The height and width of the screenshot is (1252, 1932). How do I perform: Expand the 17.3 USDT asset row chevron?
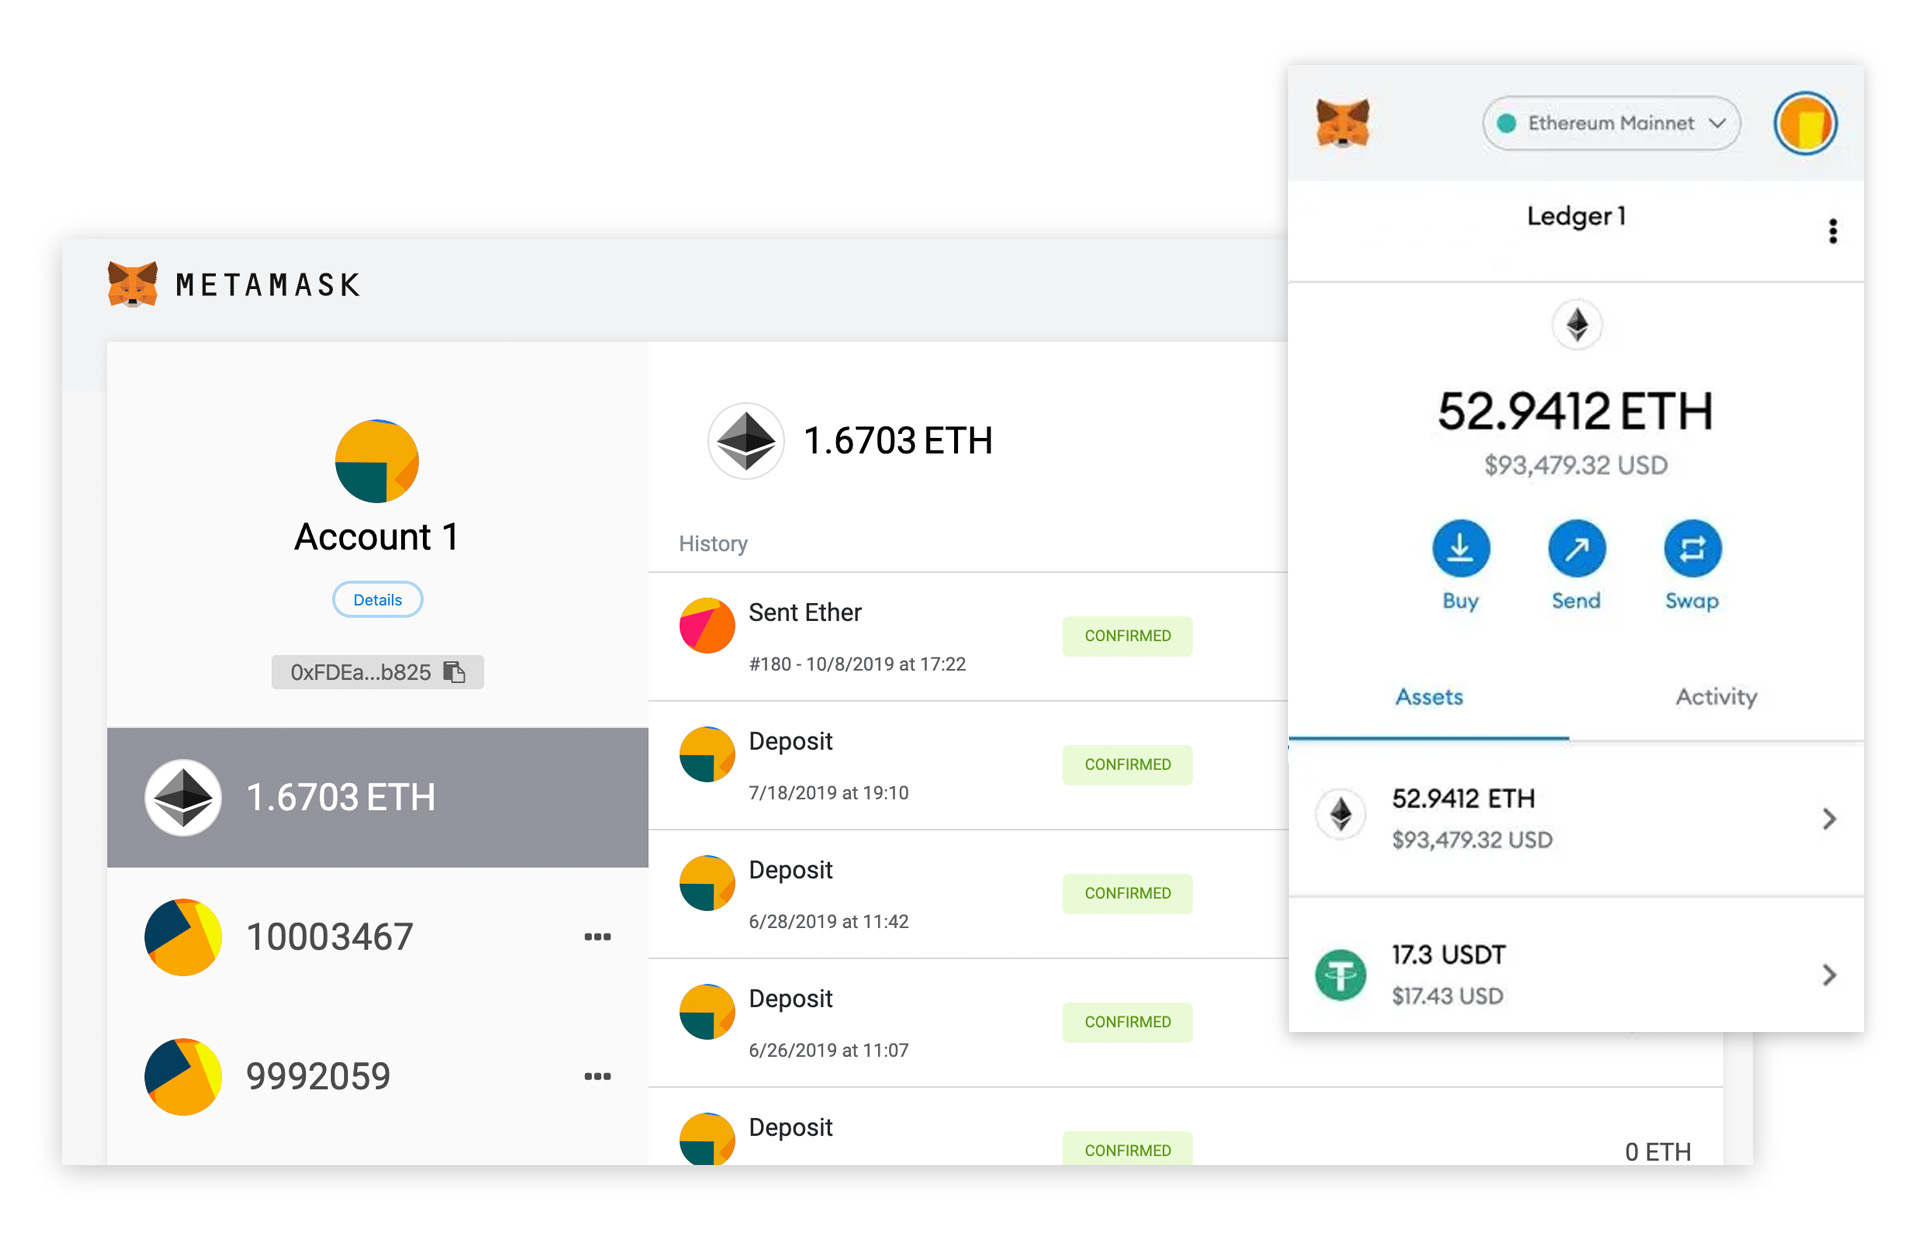1828,975
